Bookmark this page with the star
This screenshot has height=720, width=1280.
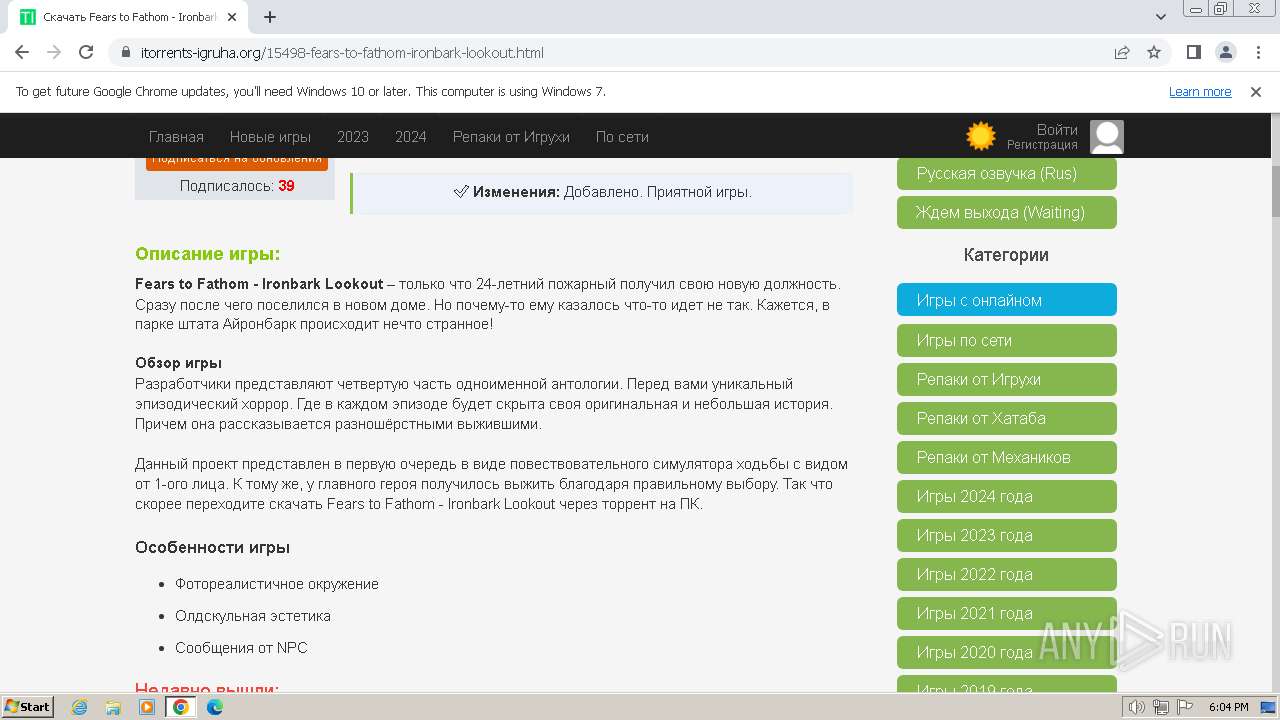pyautogui.click(x=1154, y=52)
